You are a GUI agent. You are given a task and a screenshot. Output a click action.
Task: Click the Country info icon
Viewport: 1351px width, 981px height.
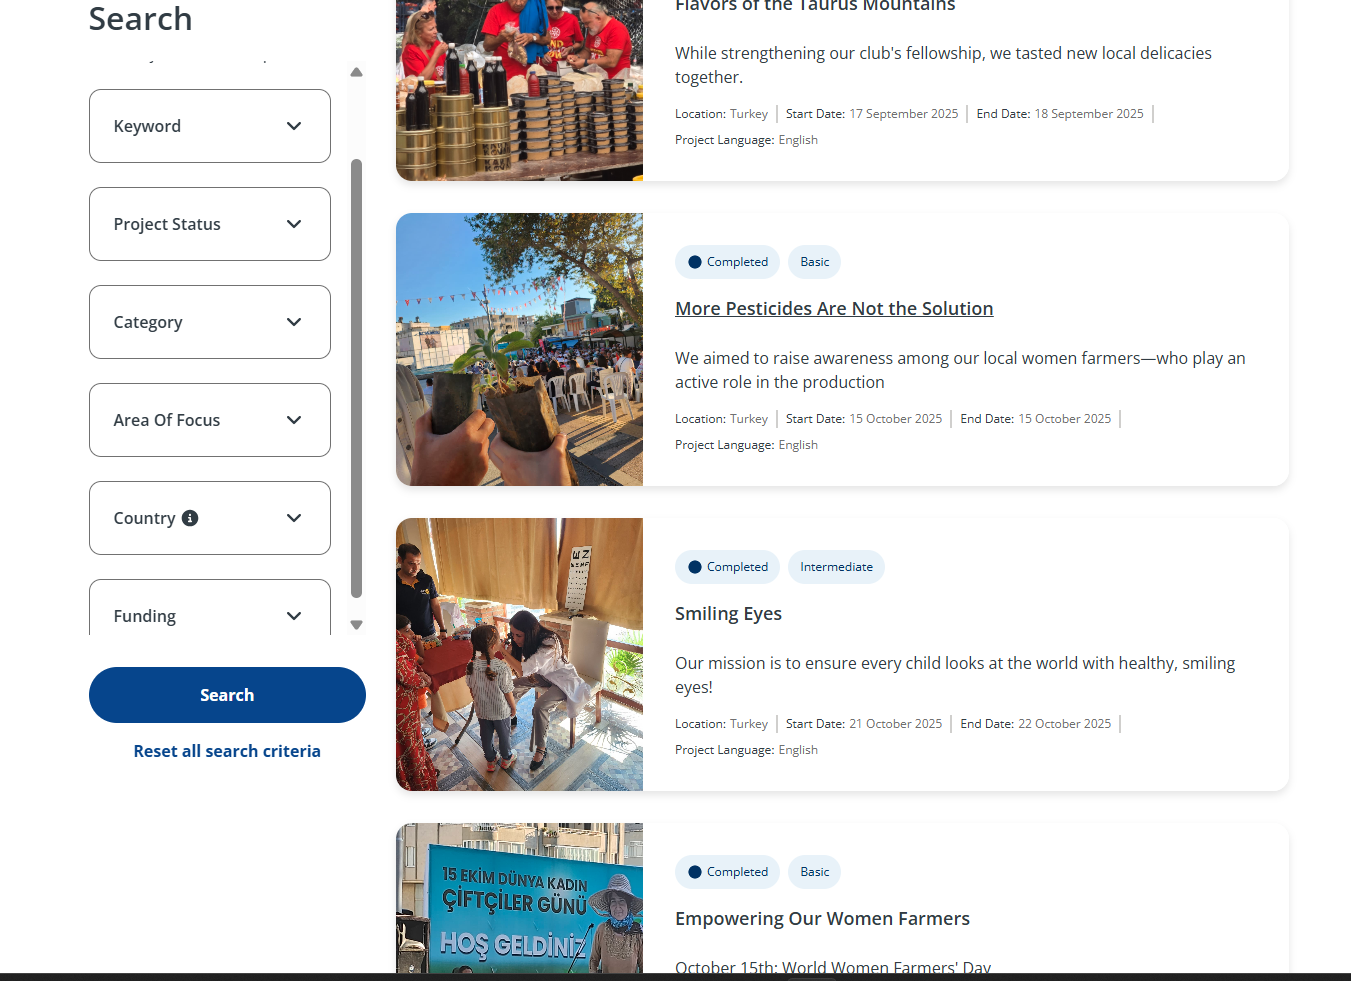coord(190,518)
